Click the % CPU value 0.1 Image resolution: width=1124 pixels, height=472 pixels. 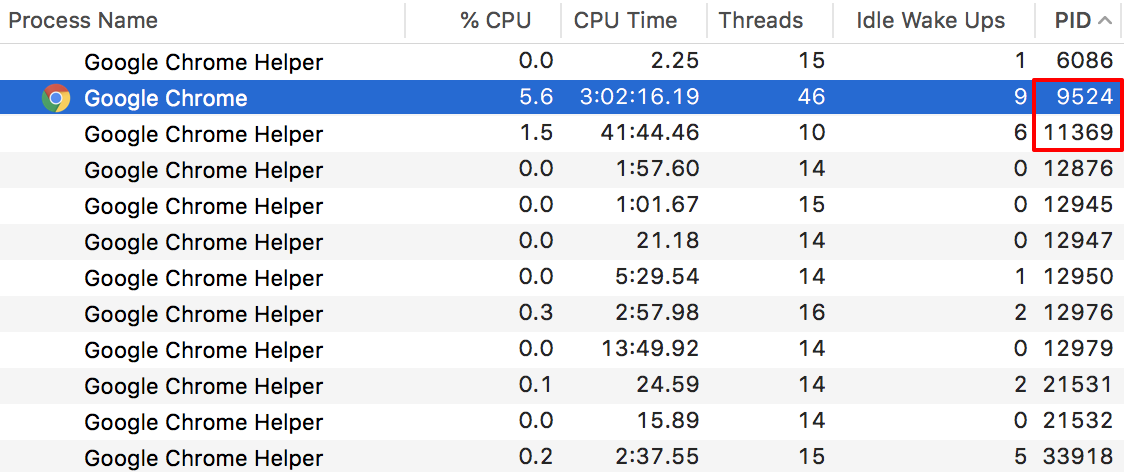point(535,385)
